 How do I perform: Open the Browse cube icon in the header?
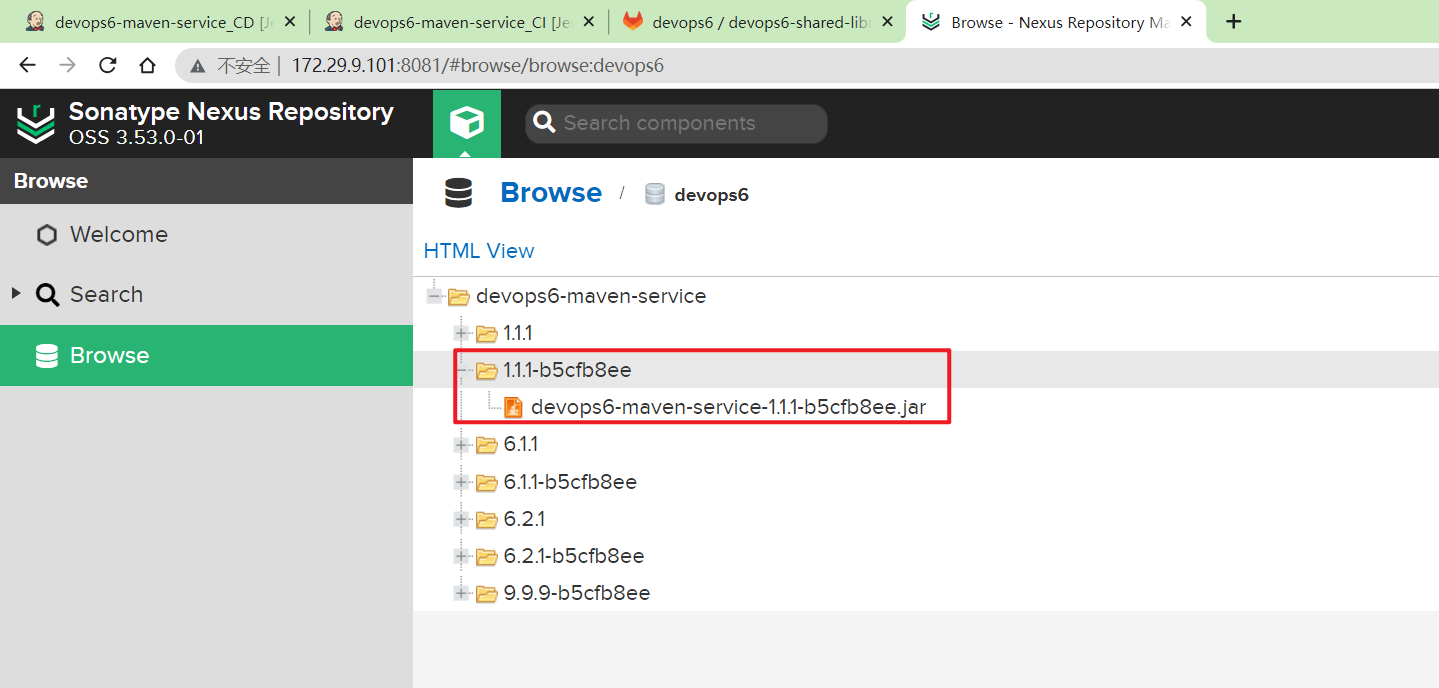466,123
